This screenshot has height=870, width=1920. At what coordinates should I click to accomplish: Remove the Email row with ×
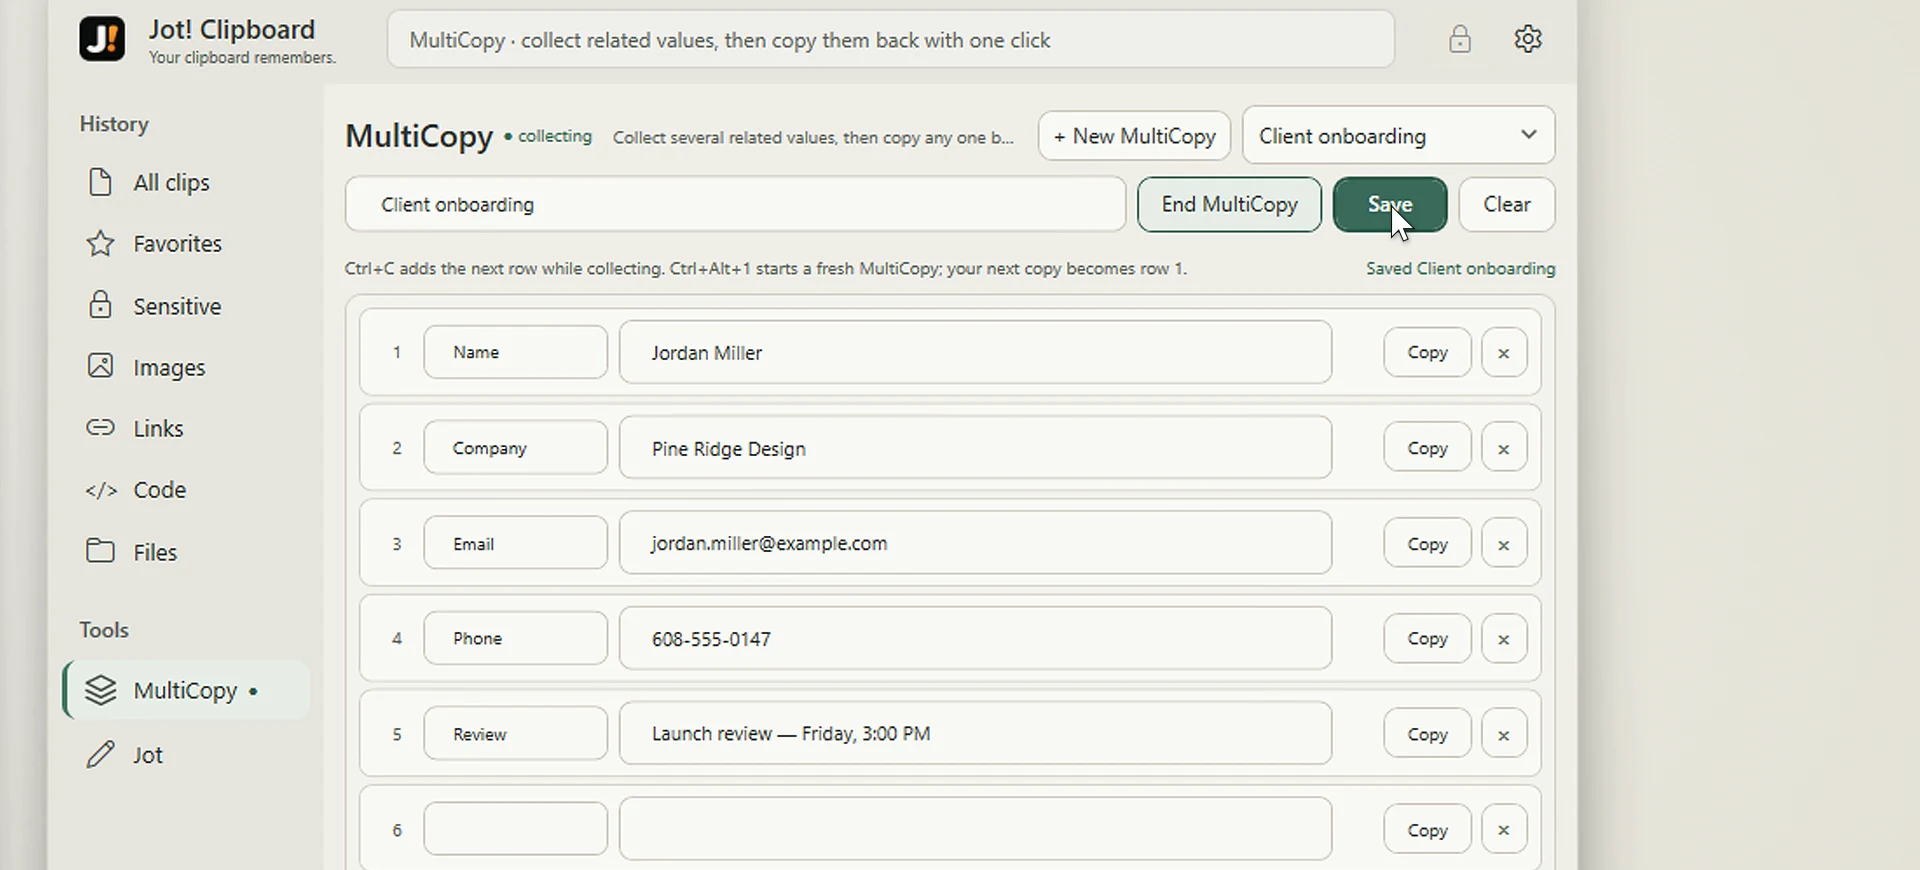(x=1503, y=543)
